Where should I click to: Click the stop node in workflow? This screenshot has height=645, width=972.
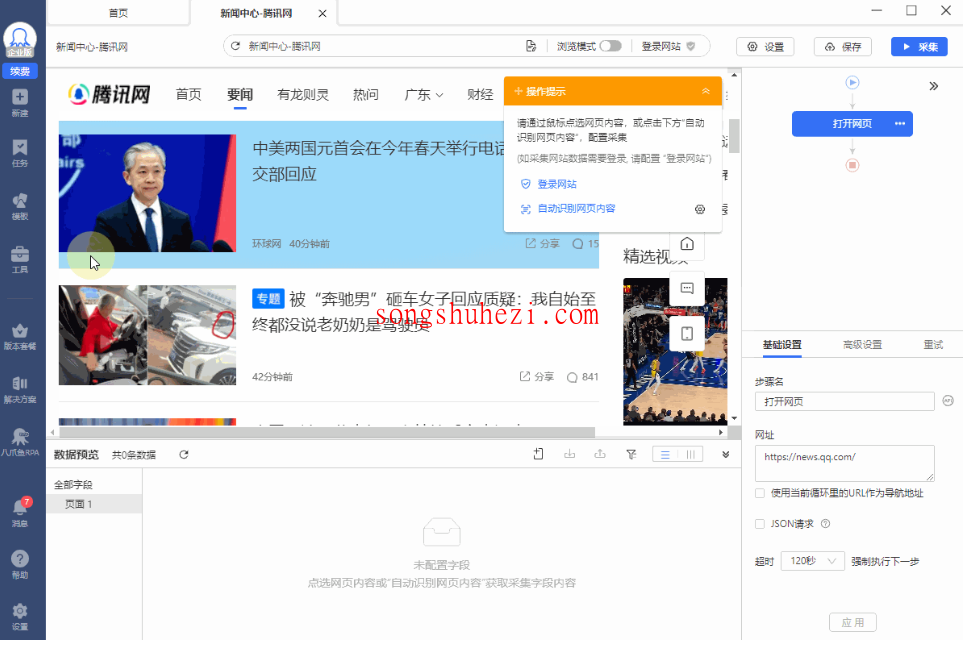(852, 165)
